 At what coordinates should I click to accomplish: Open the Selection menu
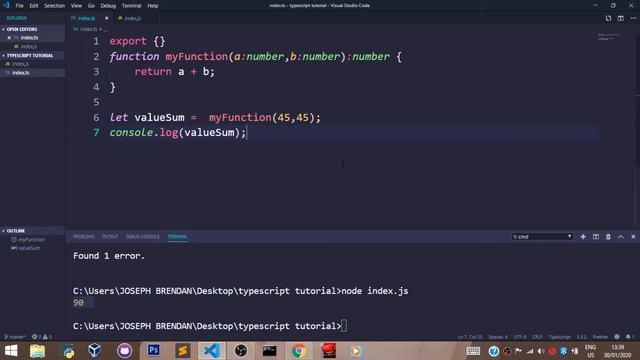click(x=54, y=6)
